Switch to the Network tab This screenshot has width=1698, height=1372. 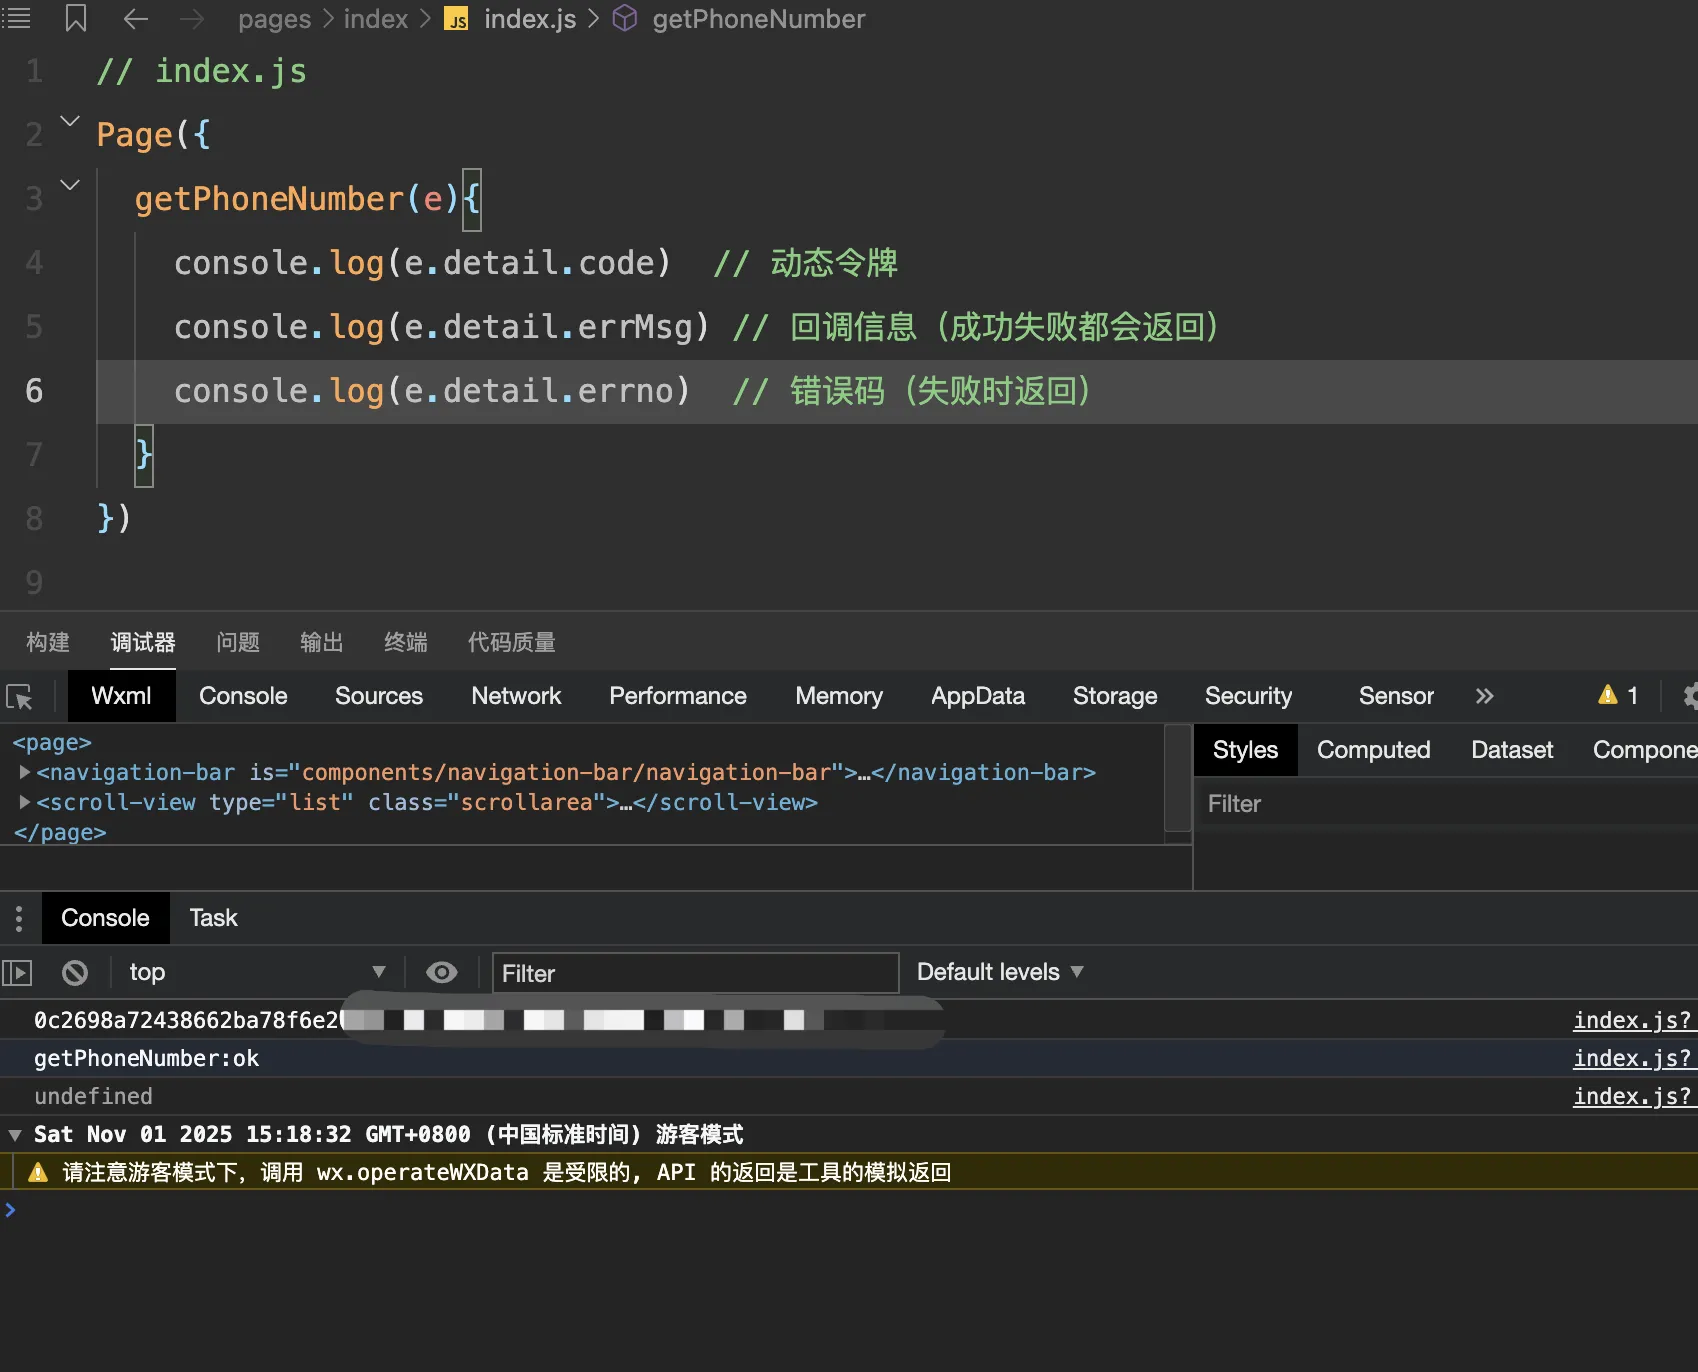click(x=516, y=696)
